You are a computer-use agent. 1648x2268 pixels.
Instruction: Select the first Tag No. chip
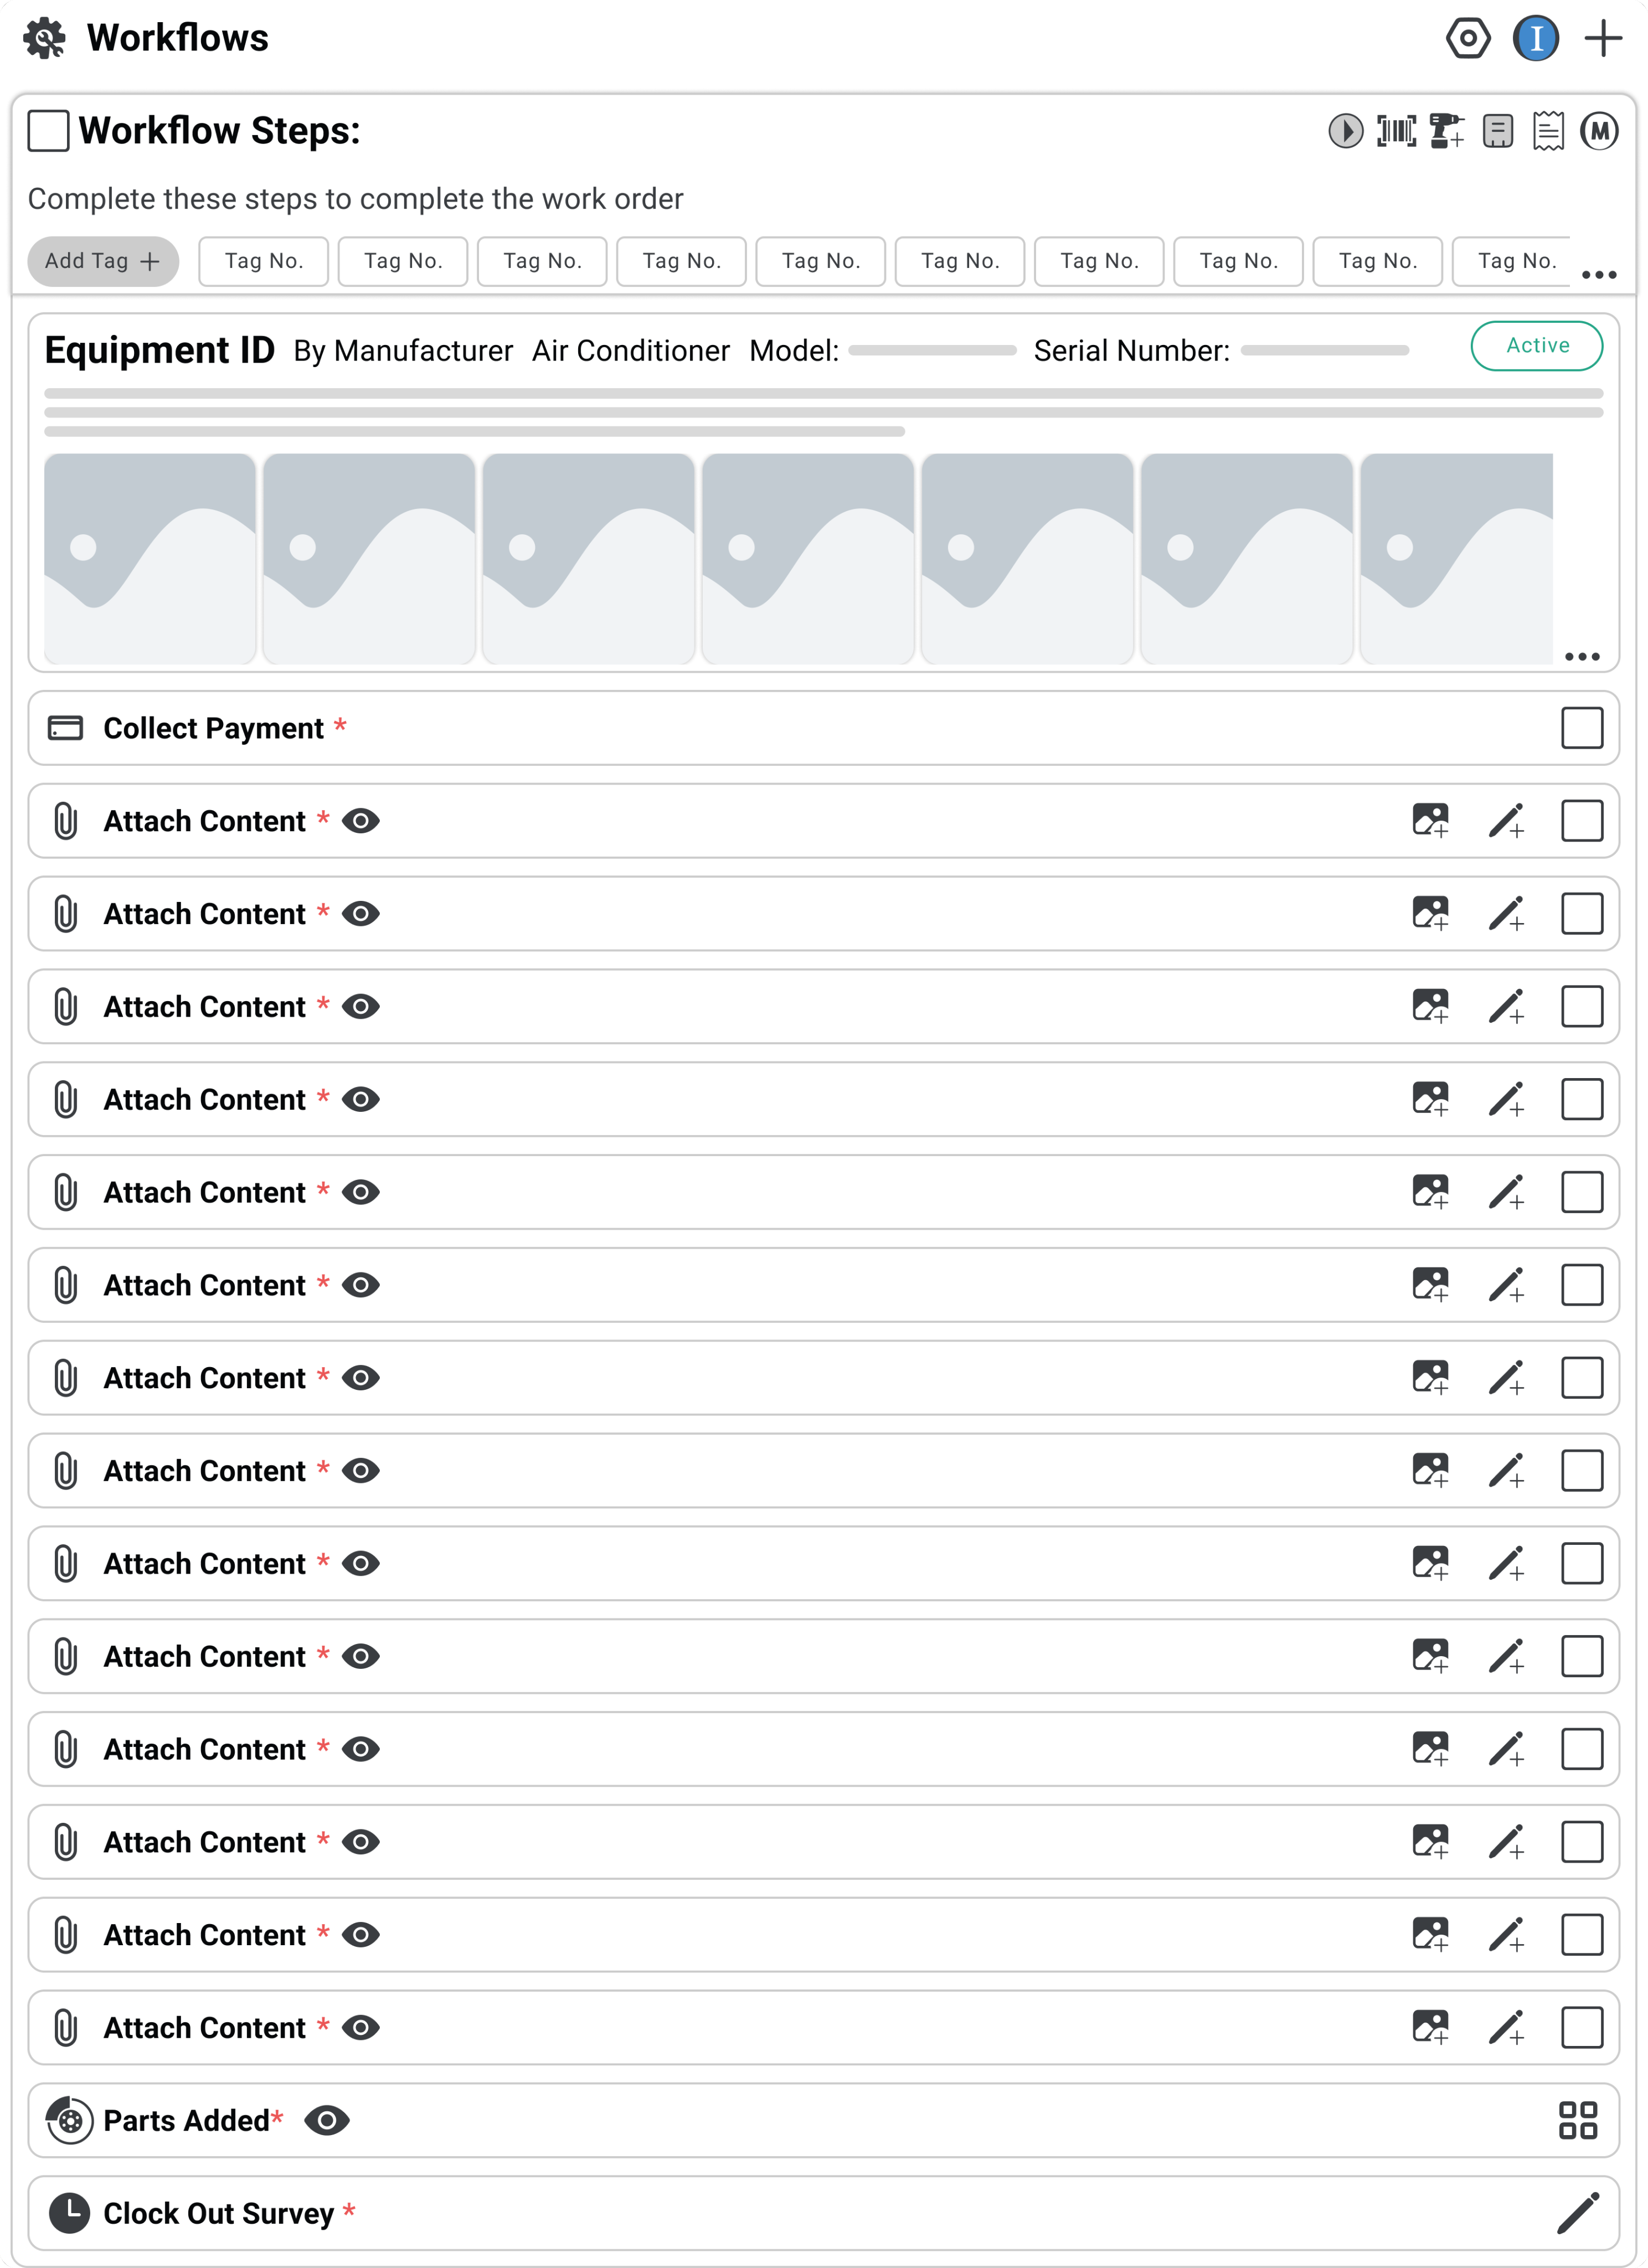[263, 262]
